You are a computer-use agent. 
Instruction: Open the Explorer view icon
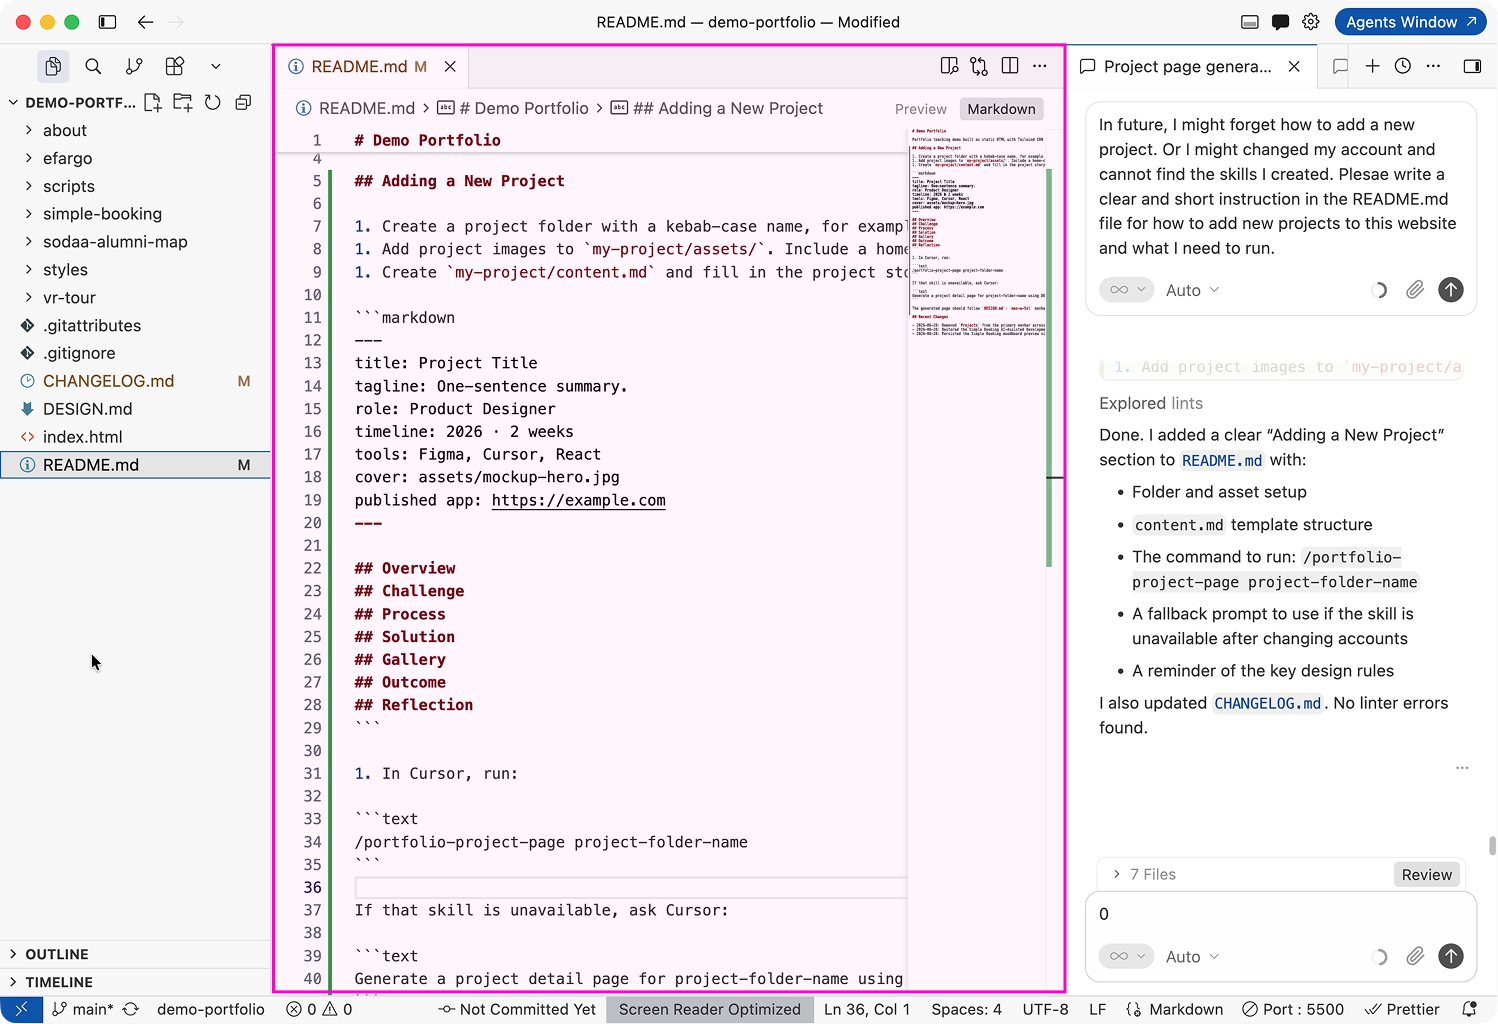coord(53,66)
